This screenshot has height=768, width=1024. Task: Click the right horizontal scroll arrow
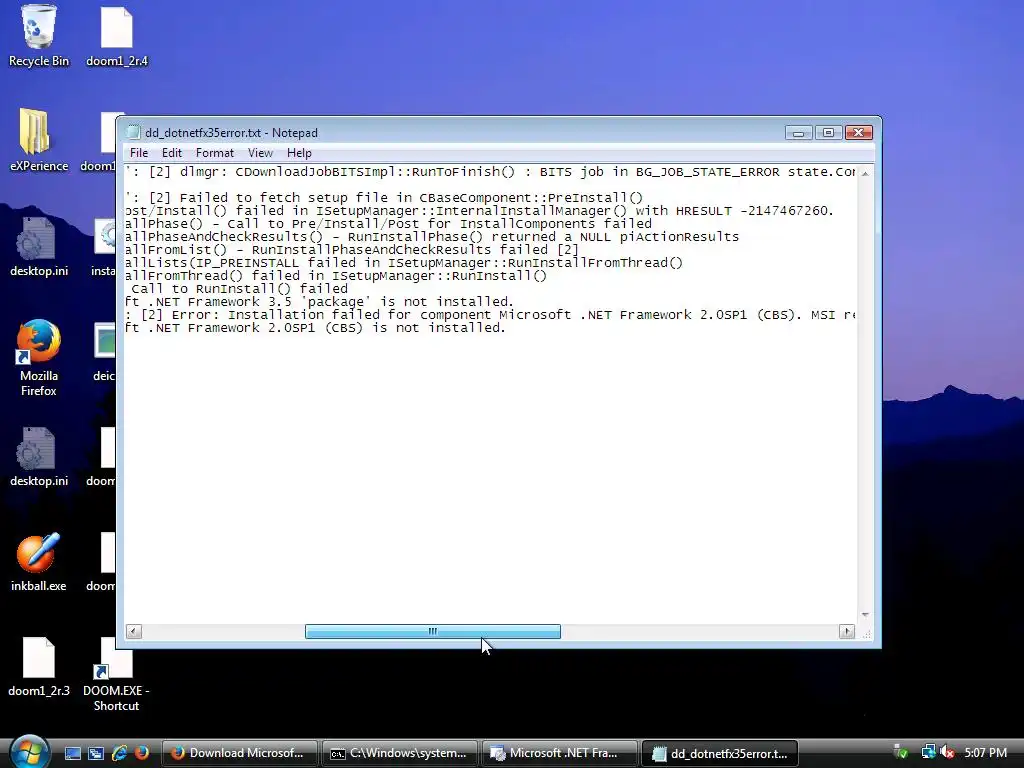(847, 632)
